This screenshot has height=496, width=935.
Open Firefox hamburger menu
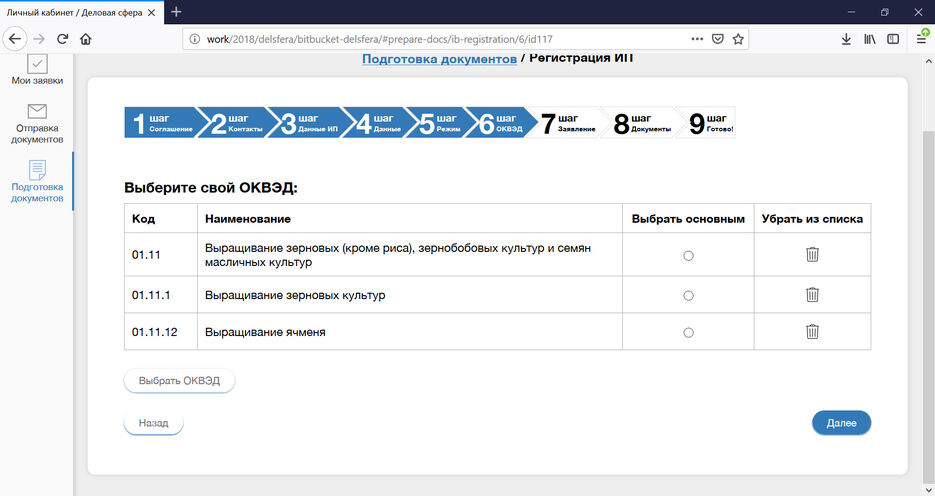click(x=921, y=39)
